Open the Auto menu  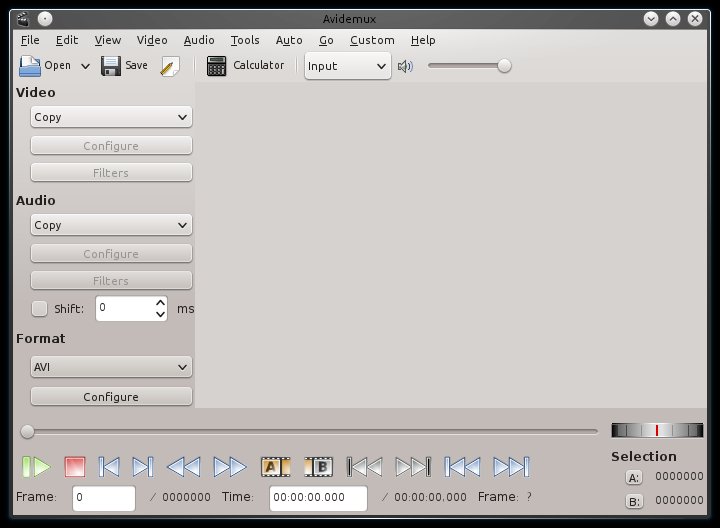[x=289, y=40]
